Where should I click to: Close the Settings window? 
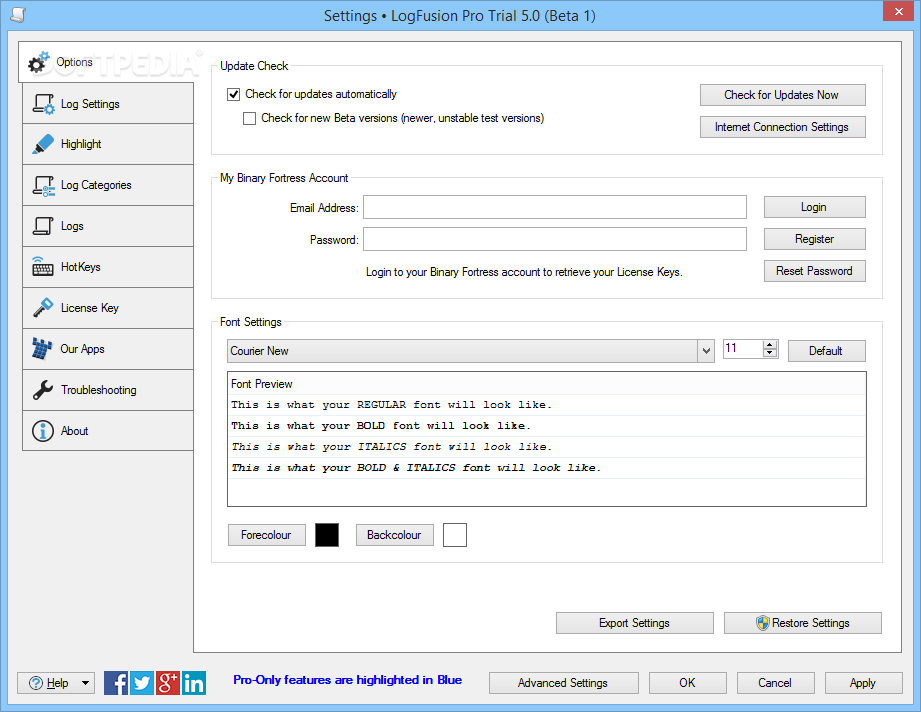(x=899, y=11)
